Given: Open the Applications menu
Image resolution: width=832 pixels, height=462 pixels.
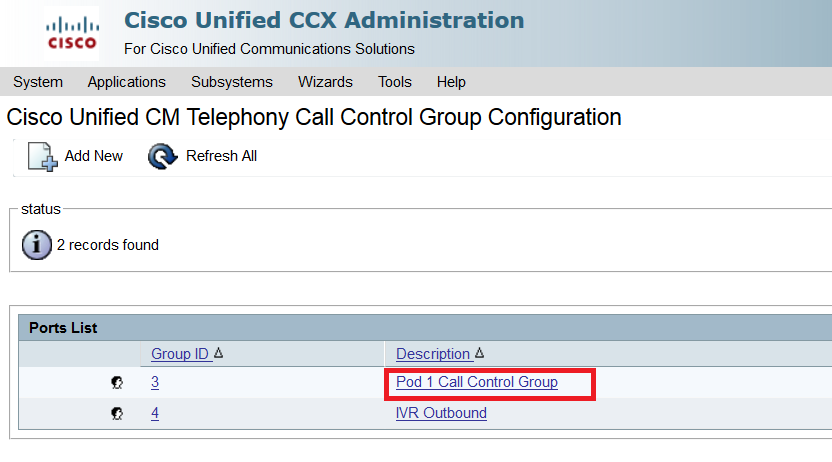Looking at the screenshot, I should (126, 82).
